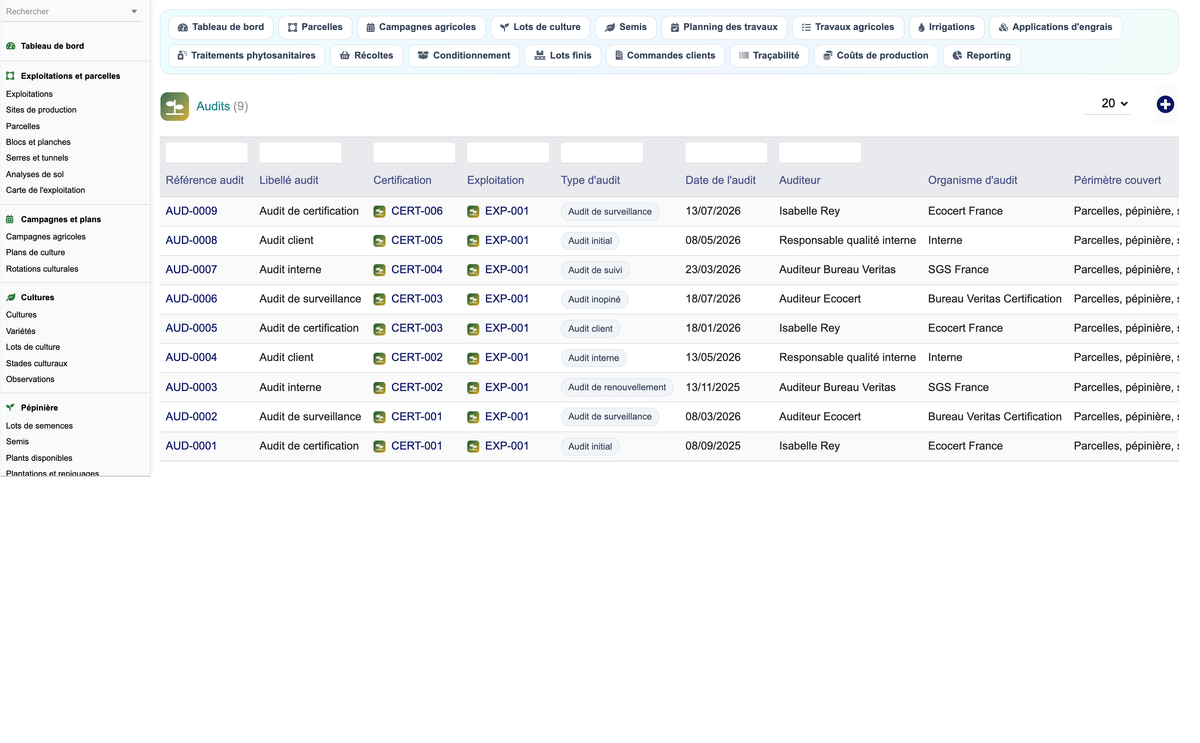Open Blocs et planches in sidebar
The height and width of the screenshot is (743, 1200).
pos(38,142)
